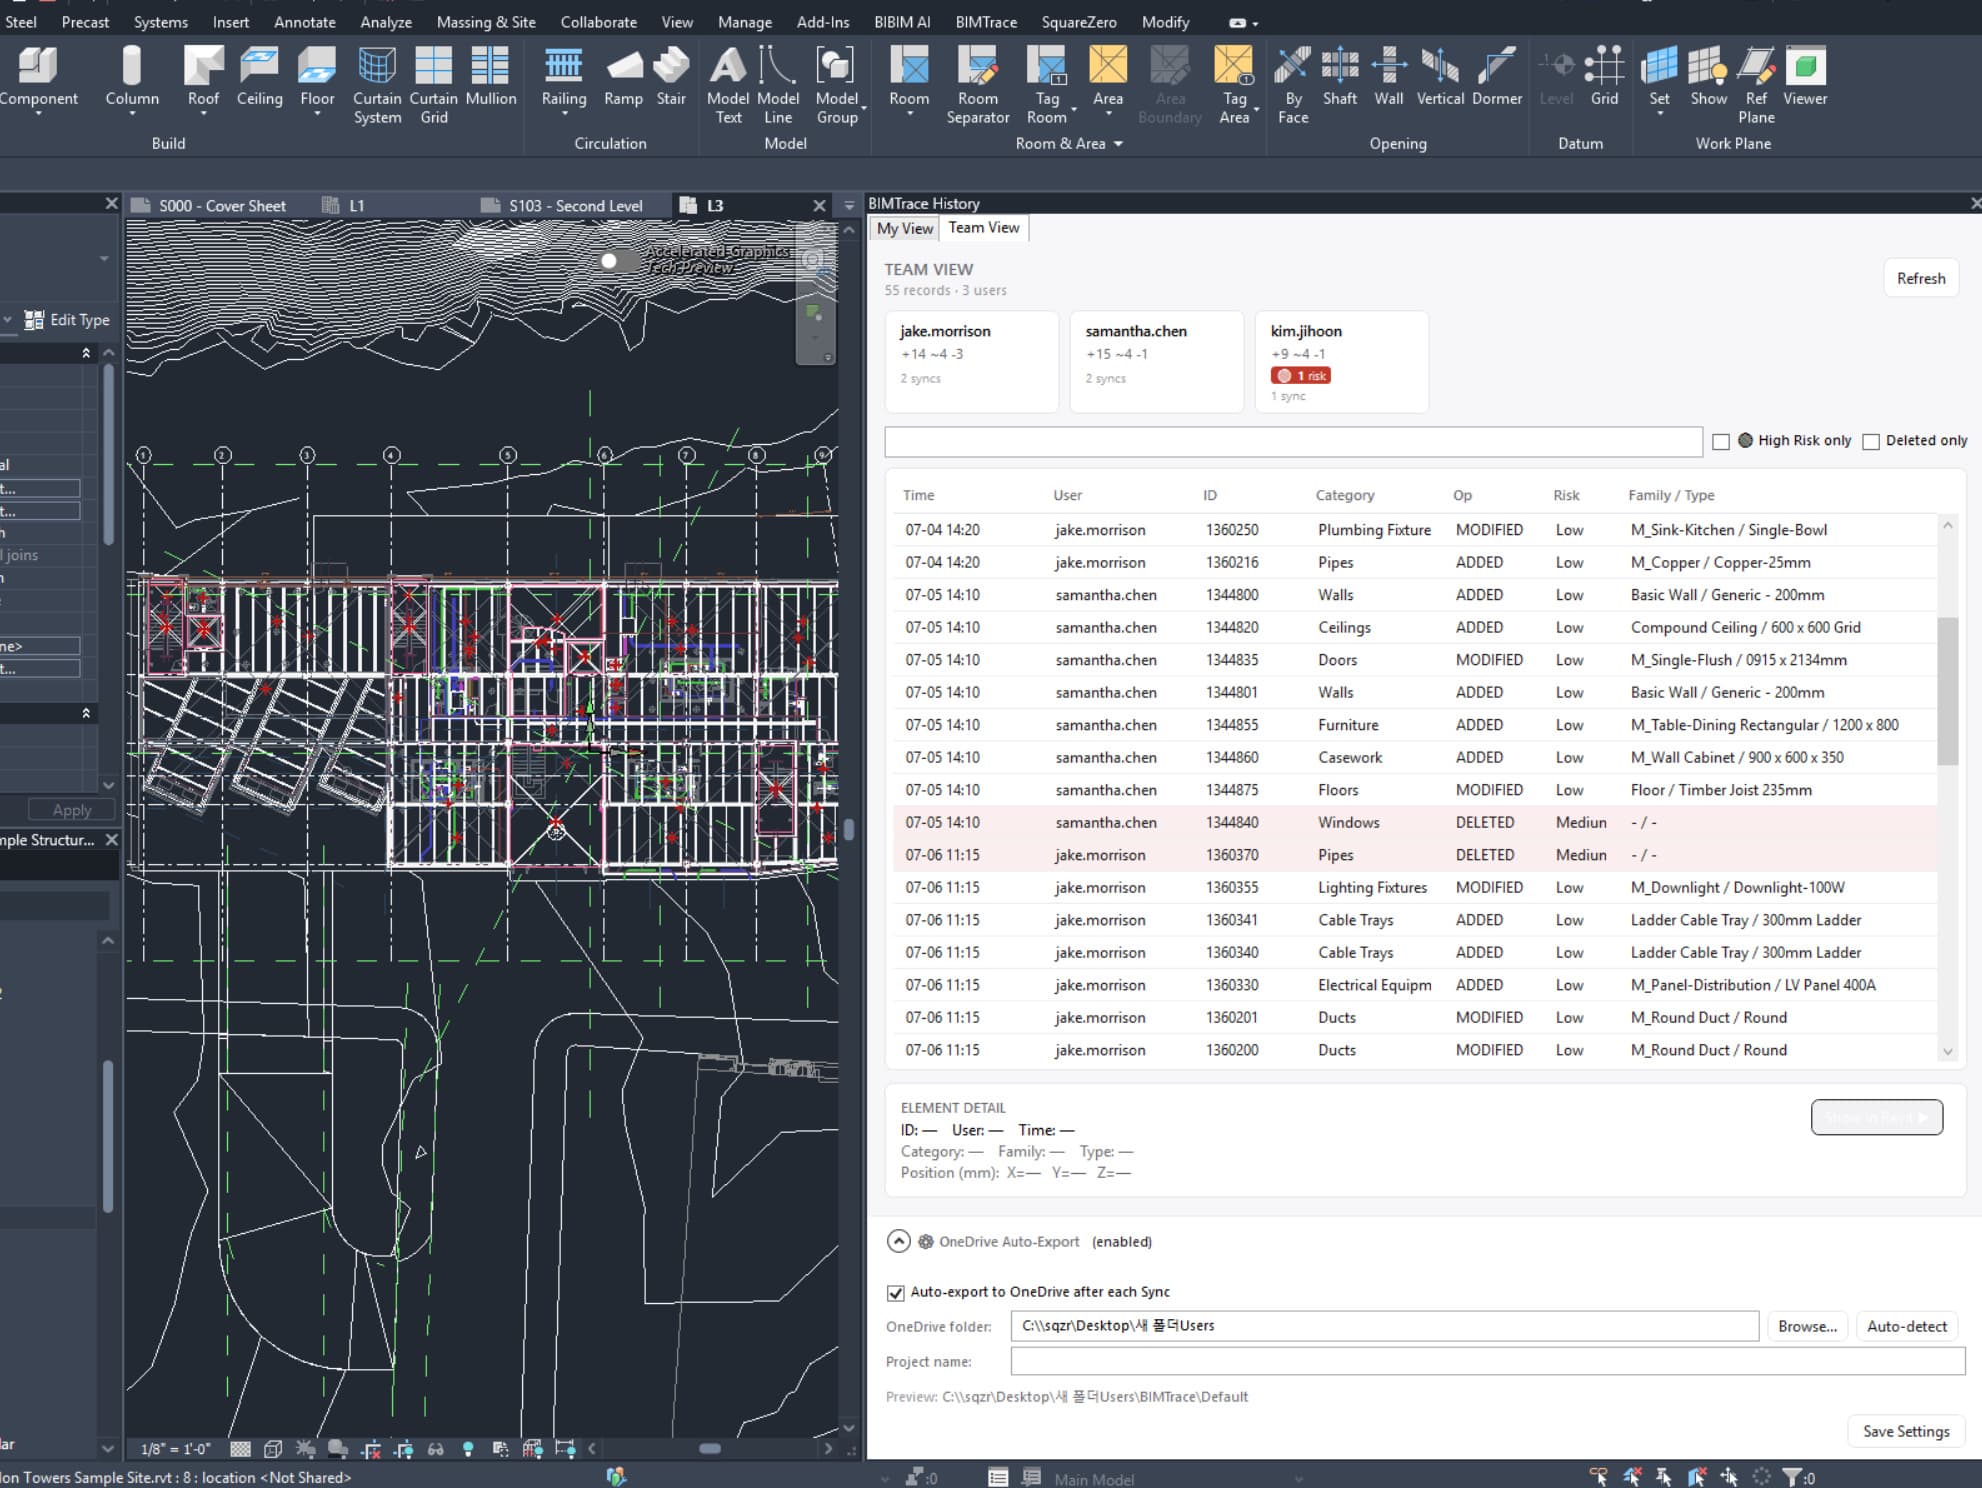
Task: Click the drawing view horizontal scrollbar thumb
Action: coord(710,1448)
